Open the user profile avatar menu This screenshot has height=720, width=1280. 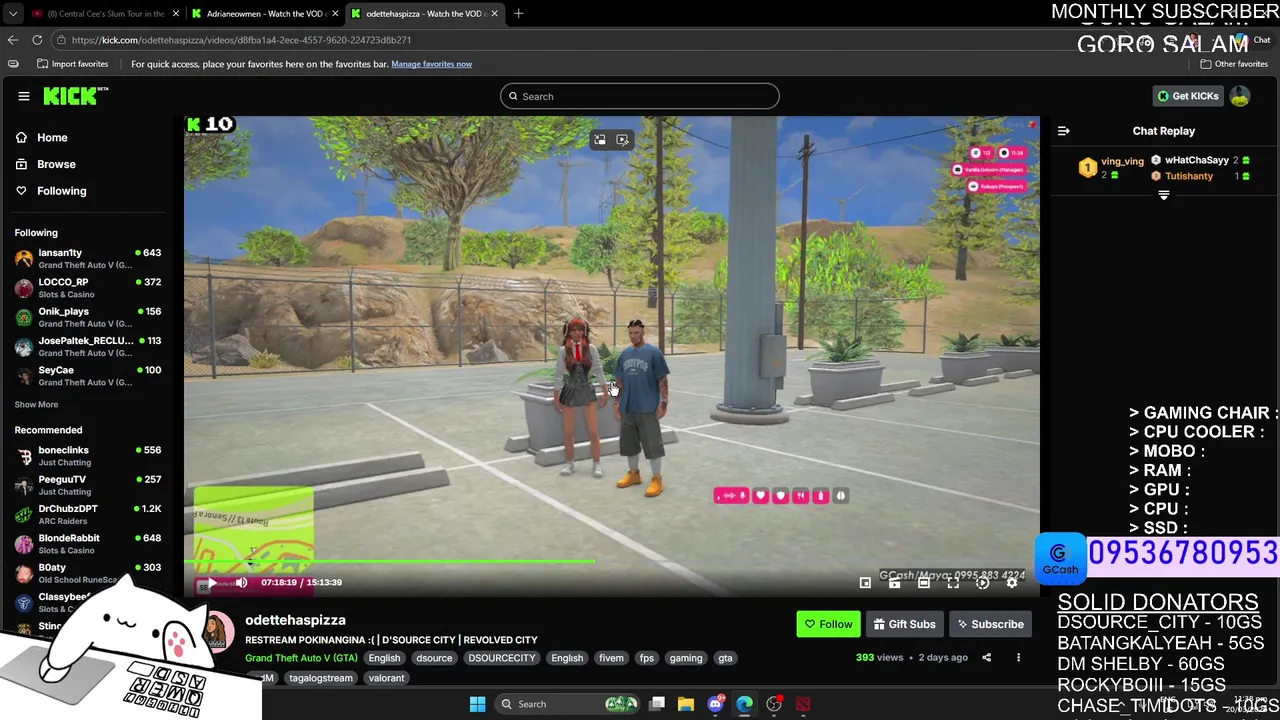(1240, 96)
